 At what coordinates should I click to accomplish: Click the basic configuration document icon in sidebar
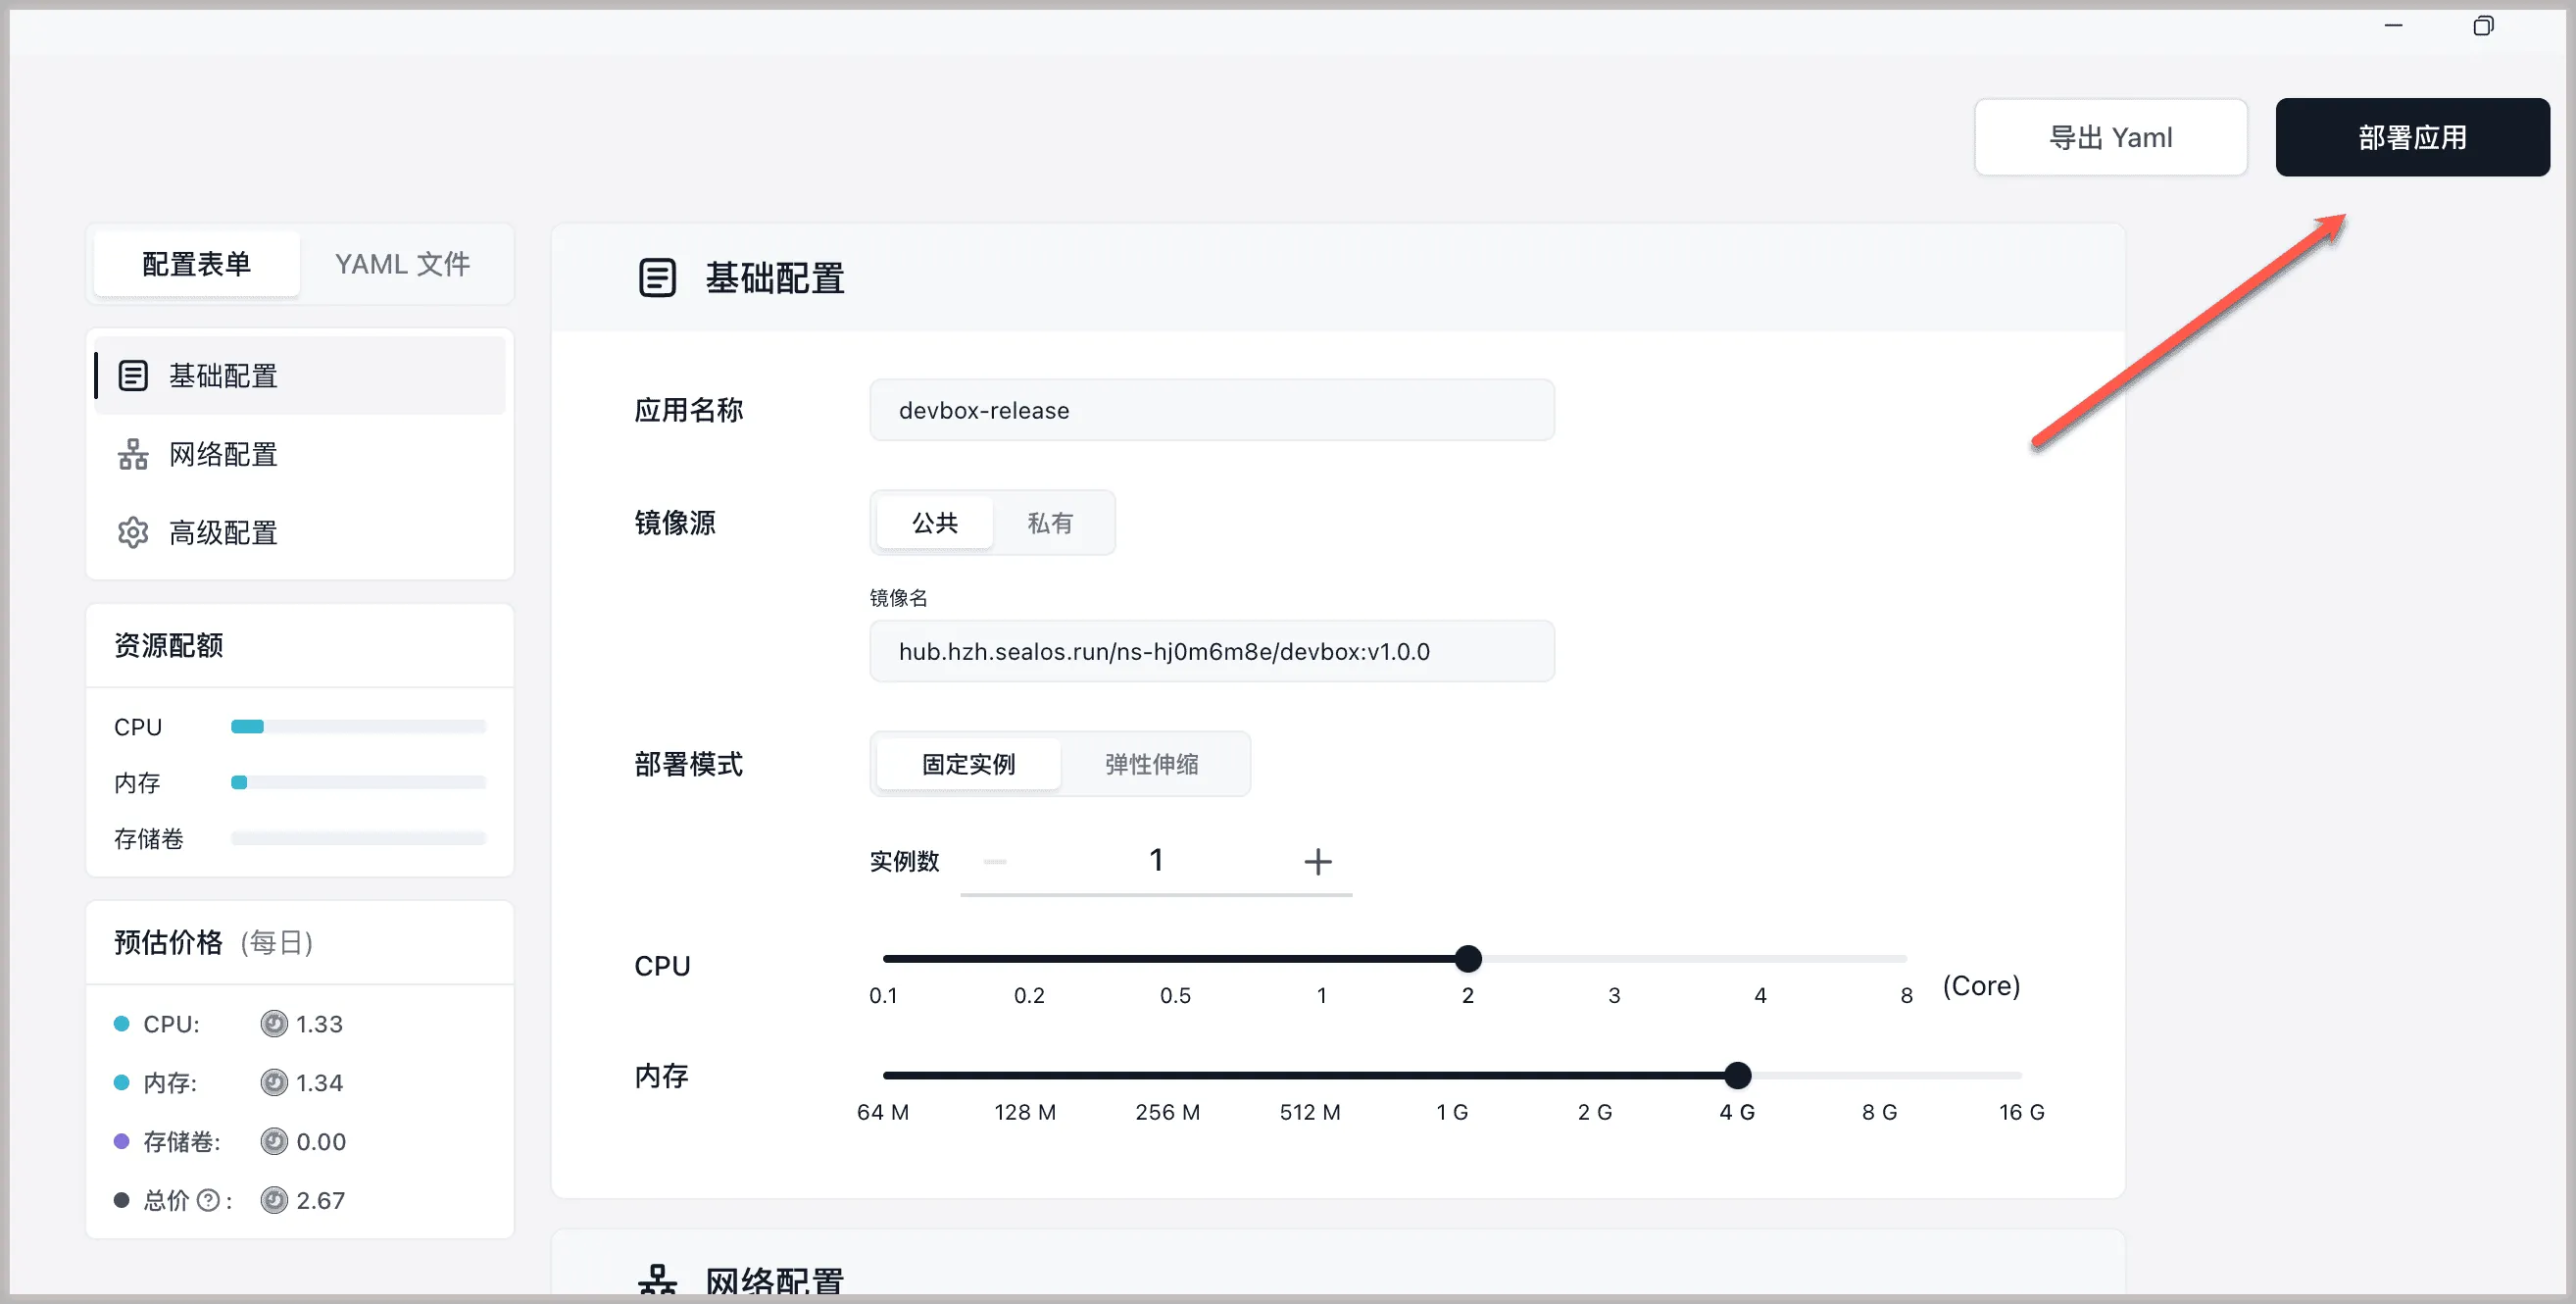133,376
